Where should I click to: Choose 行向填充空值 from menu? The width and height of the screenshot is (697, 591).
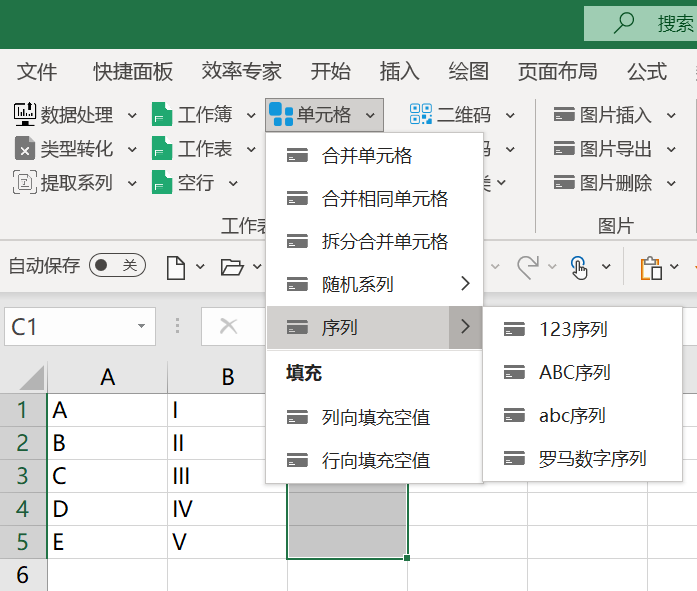coord(374,460)
